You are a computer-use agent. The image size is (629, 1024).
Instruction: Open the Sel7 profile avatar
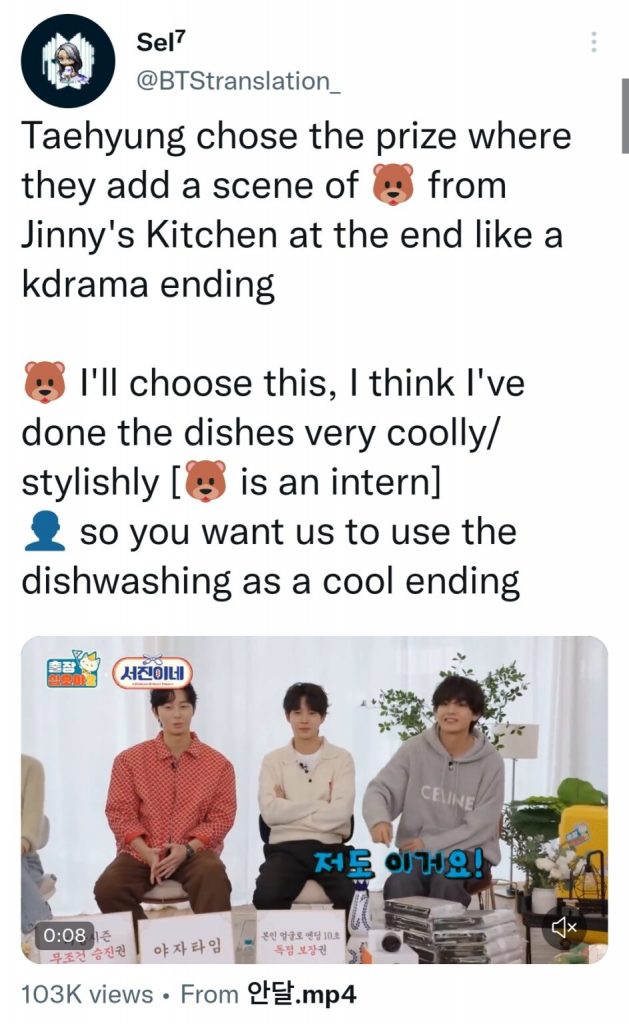tap(68, 61)
